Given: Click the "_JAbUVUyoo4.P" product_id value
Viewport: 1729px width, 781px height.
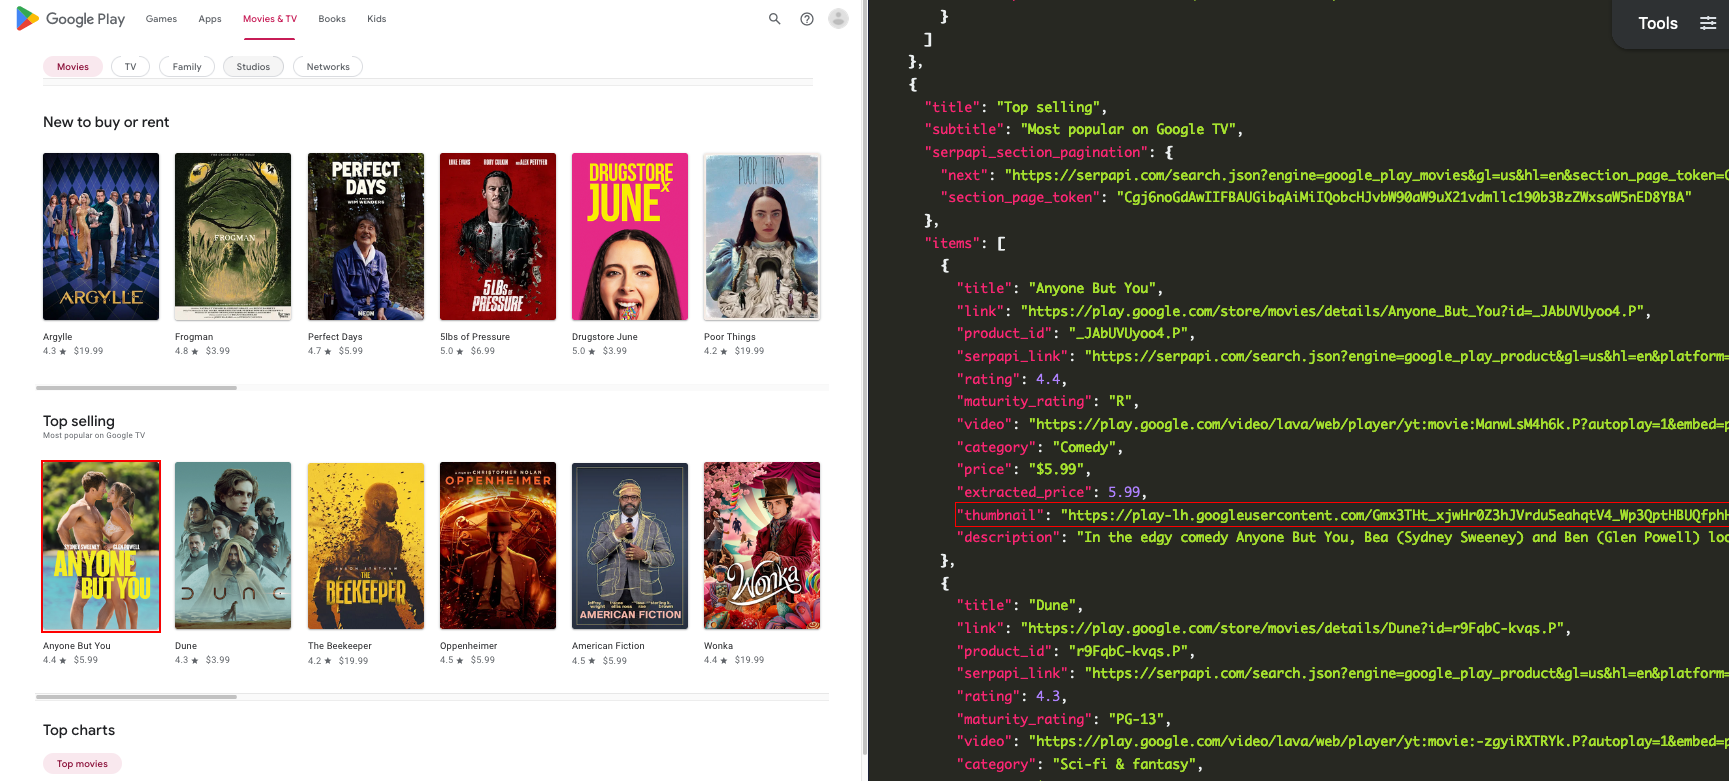Looking at the screenshot, I should click(1130, 333).
